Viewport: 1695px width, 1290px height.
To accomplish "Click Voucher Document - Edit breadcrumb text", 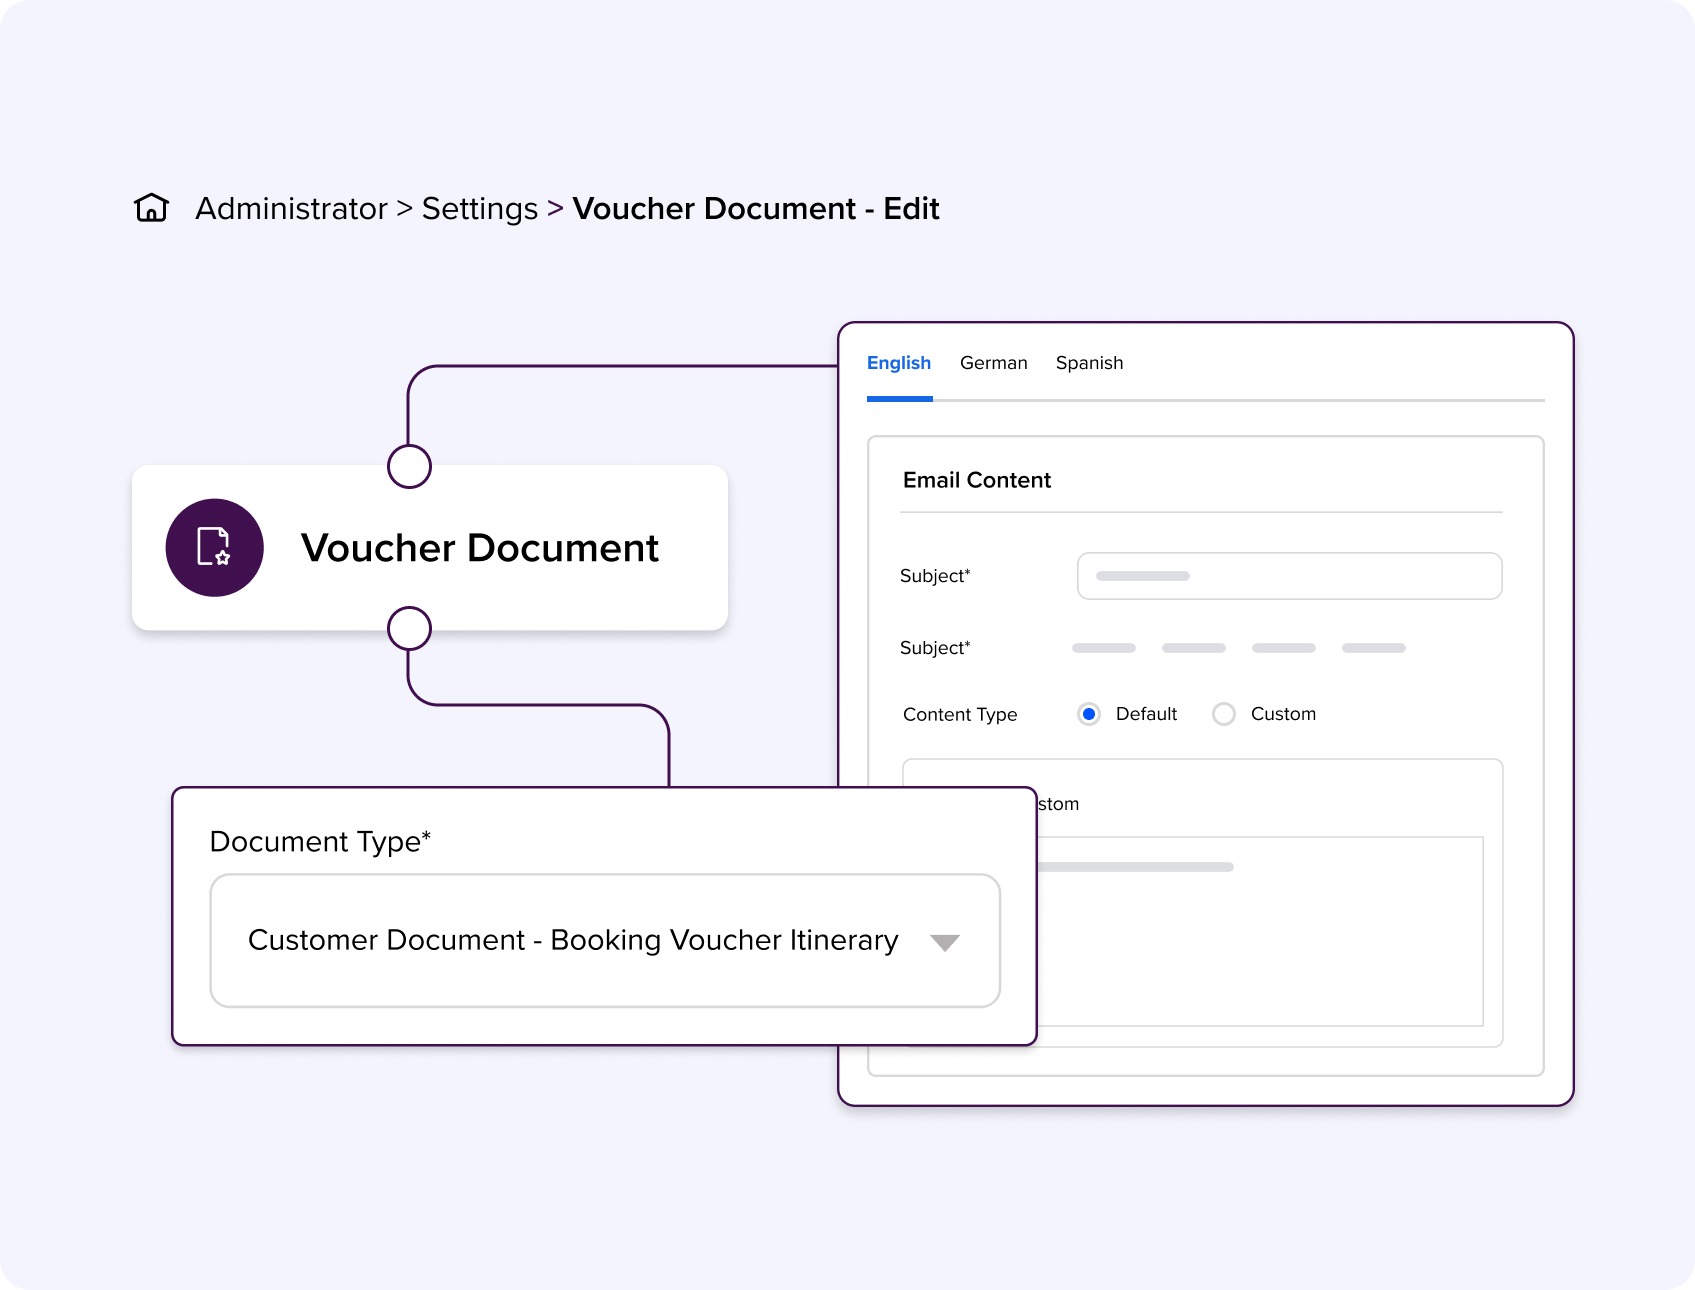I will point(756,209).
